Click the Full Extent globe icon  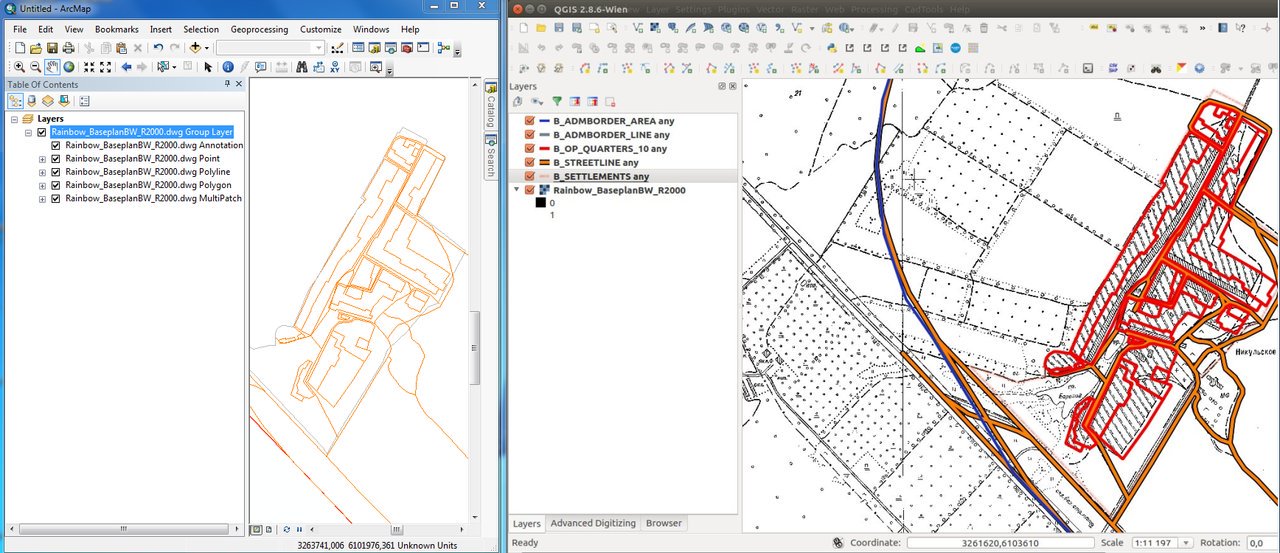[69, 67]
